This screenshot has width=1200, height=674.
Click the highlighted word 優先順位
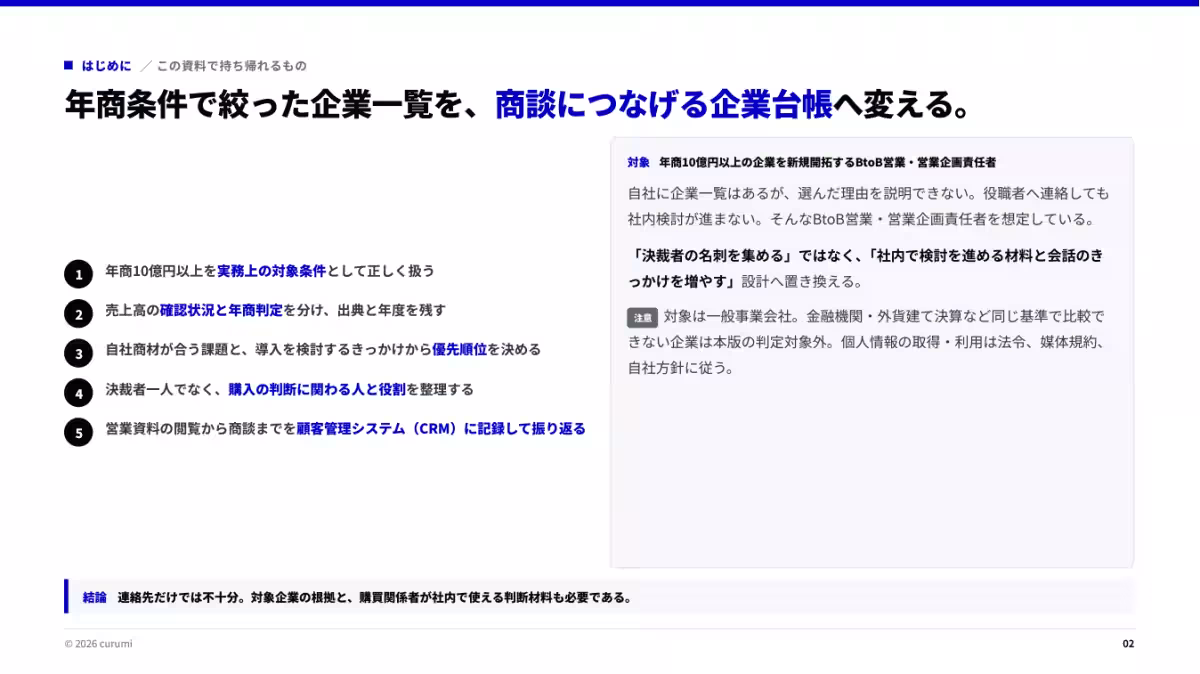tap(459, 349)
